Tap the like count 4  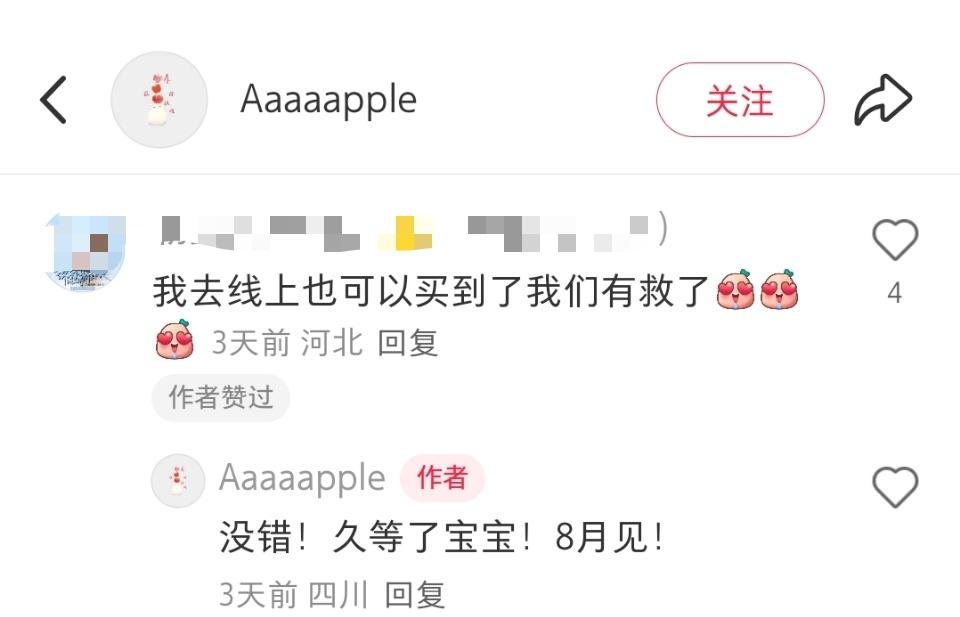point(894,293)
